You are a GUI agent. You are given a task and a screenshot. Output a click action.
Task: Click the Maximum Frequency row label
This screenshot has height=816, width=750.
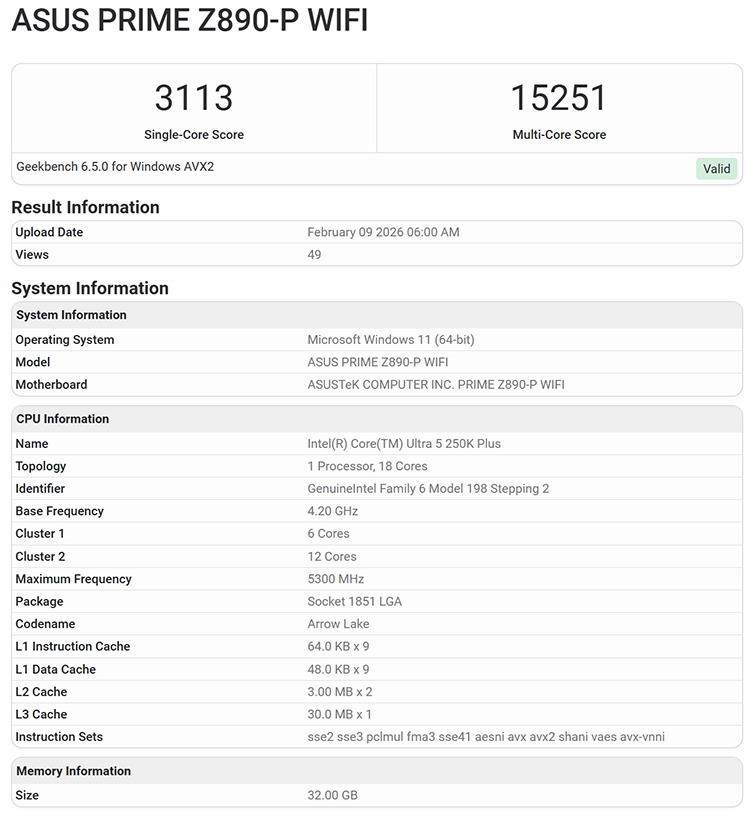(73, 579)
